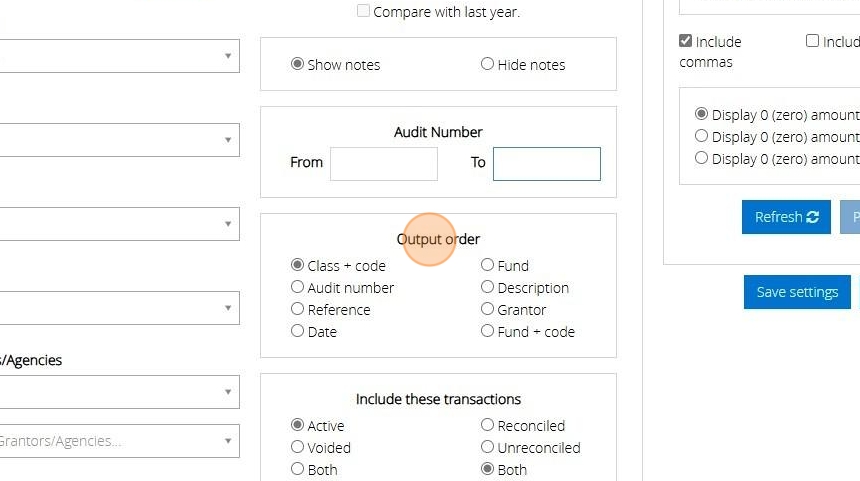The height and width of the screenshot is (481, 860).
Task: Expand the topmost left dropdown
Action: coord(120,56)
